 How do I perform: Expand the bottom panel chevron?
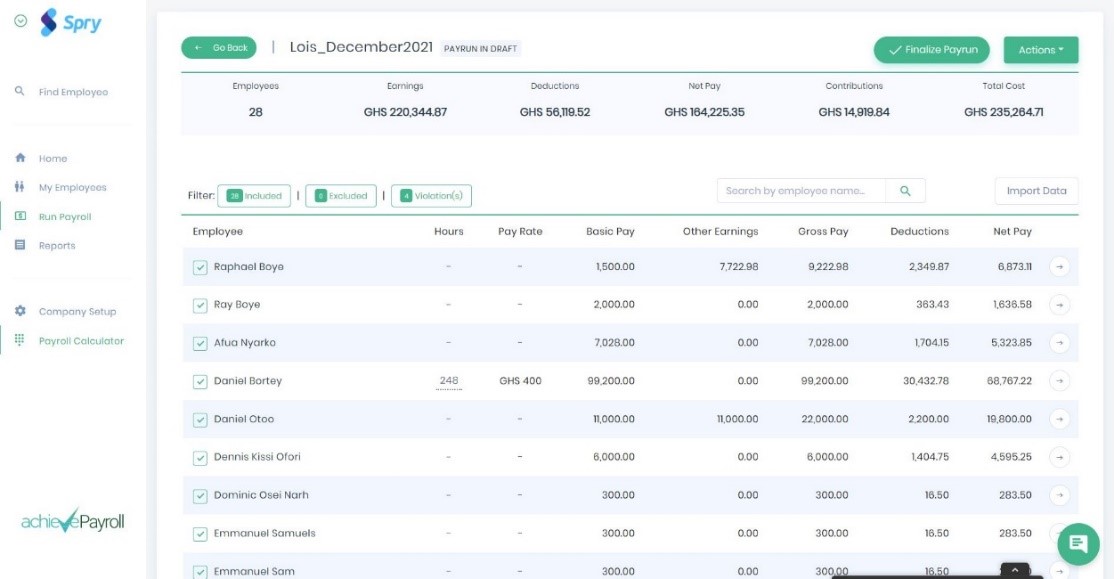pos(1015,570)
